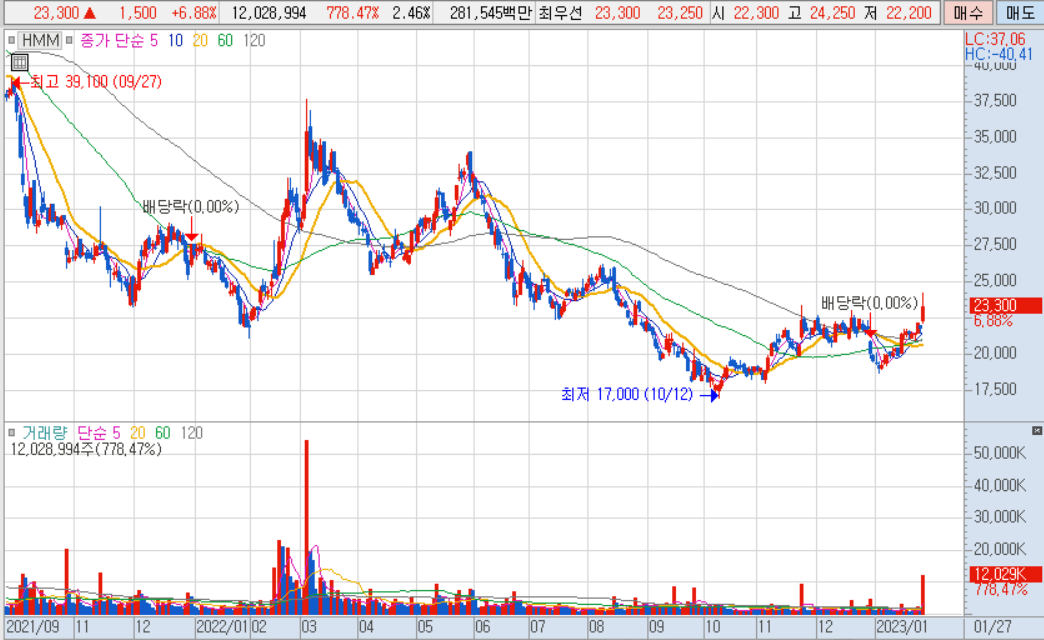Click the 1,500 price change in the top bar
Screen dimensions: 1044x640
(138, 13)
